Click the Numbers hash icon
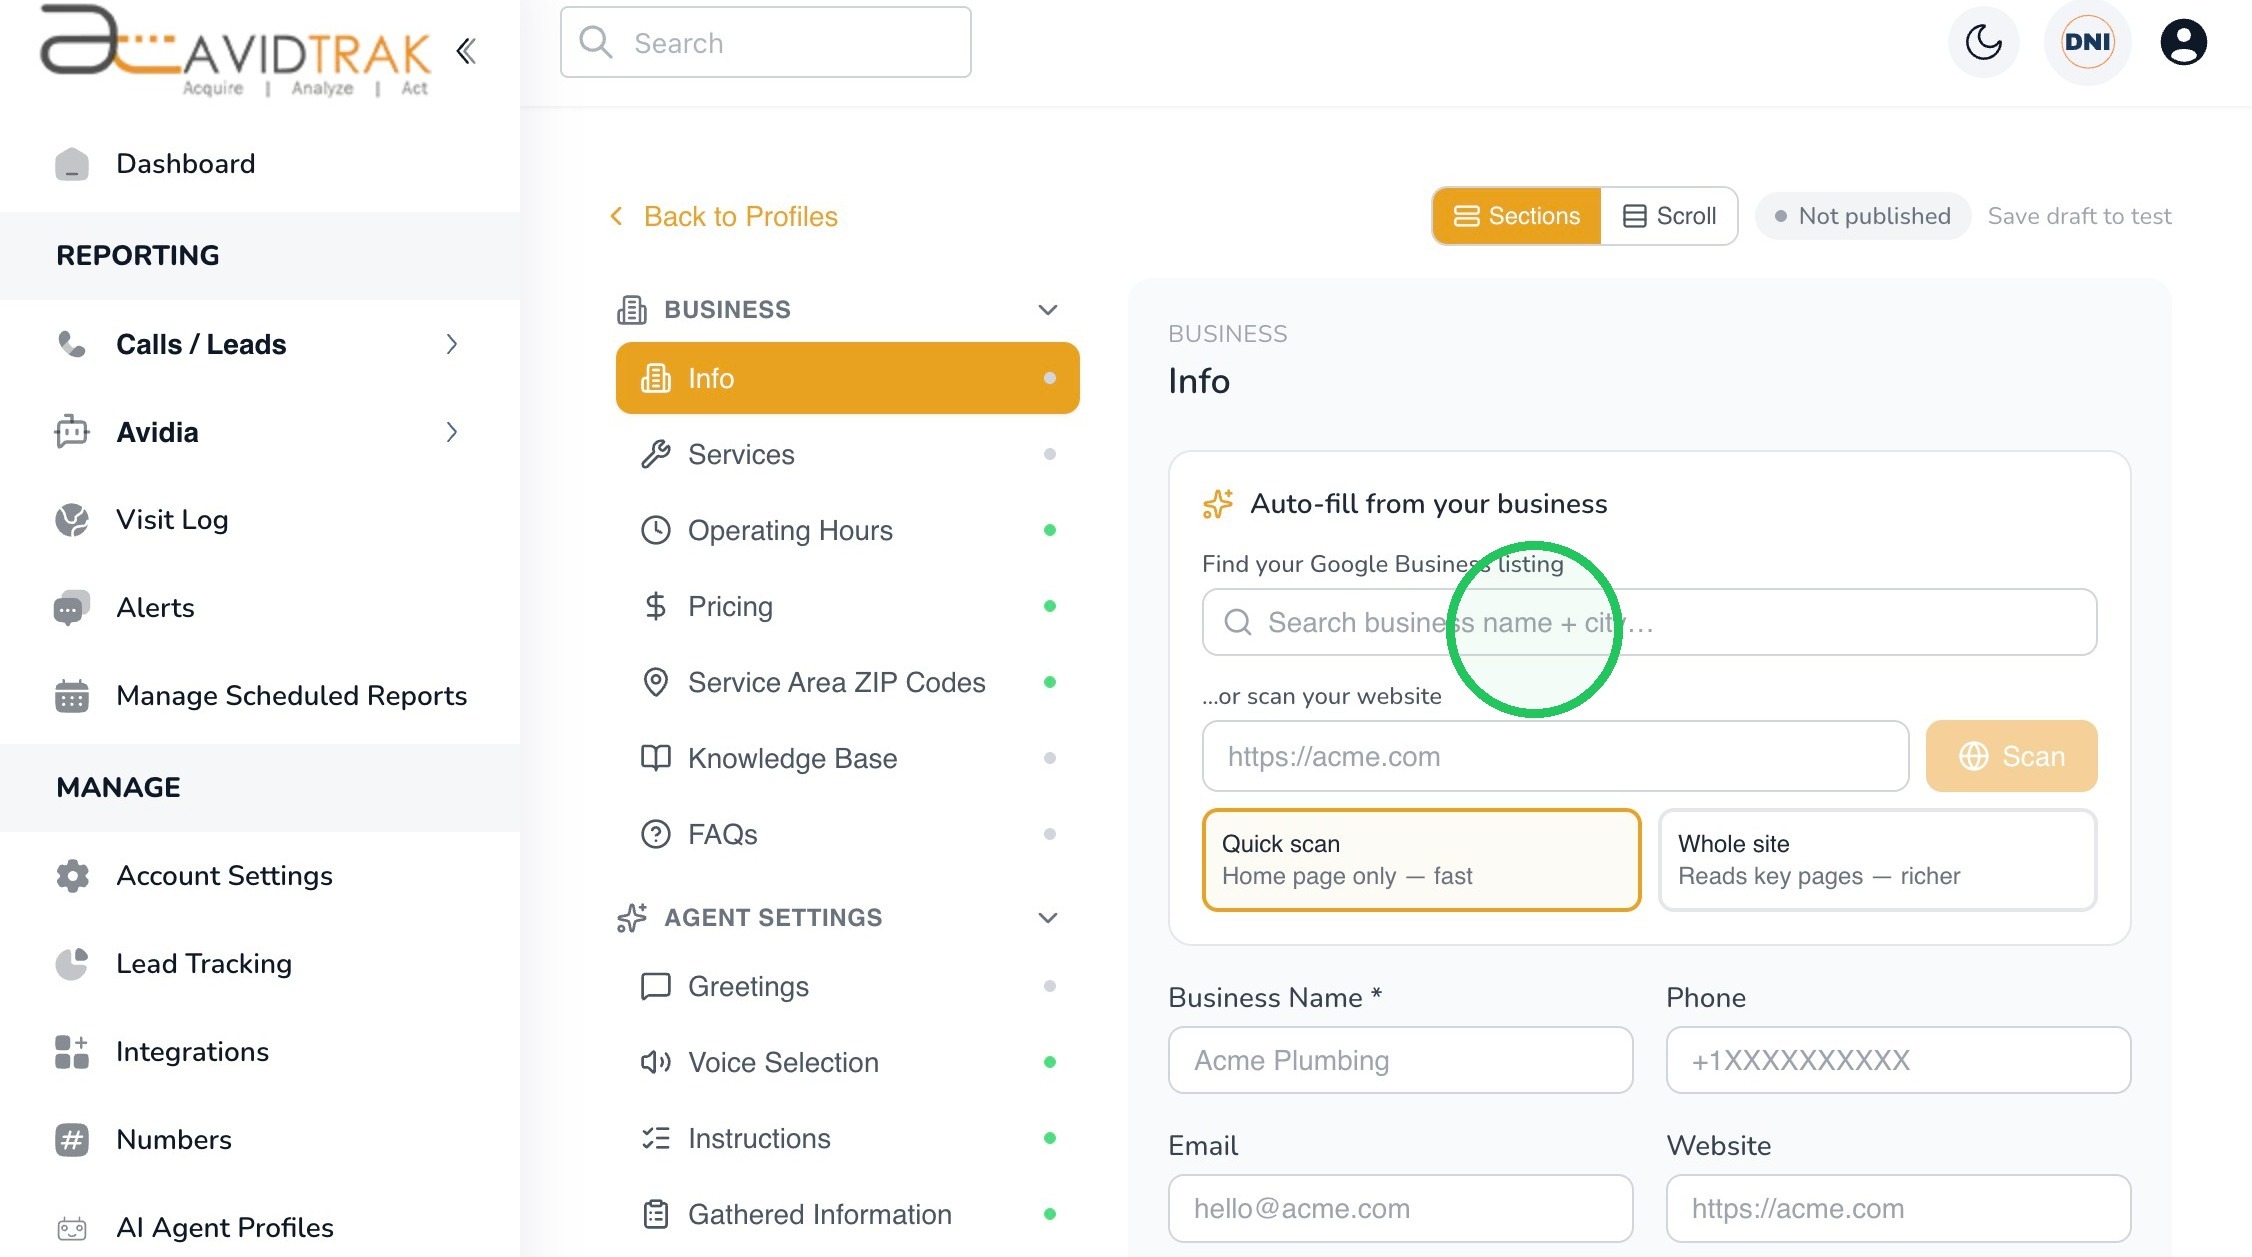Screen dimensions: 2252x1257 tap(72, 1140)
